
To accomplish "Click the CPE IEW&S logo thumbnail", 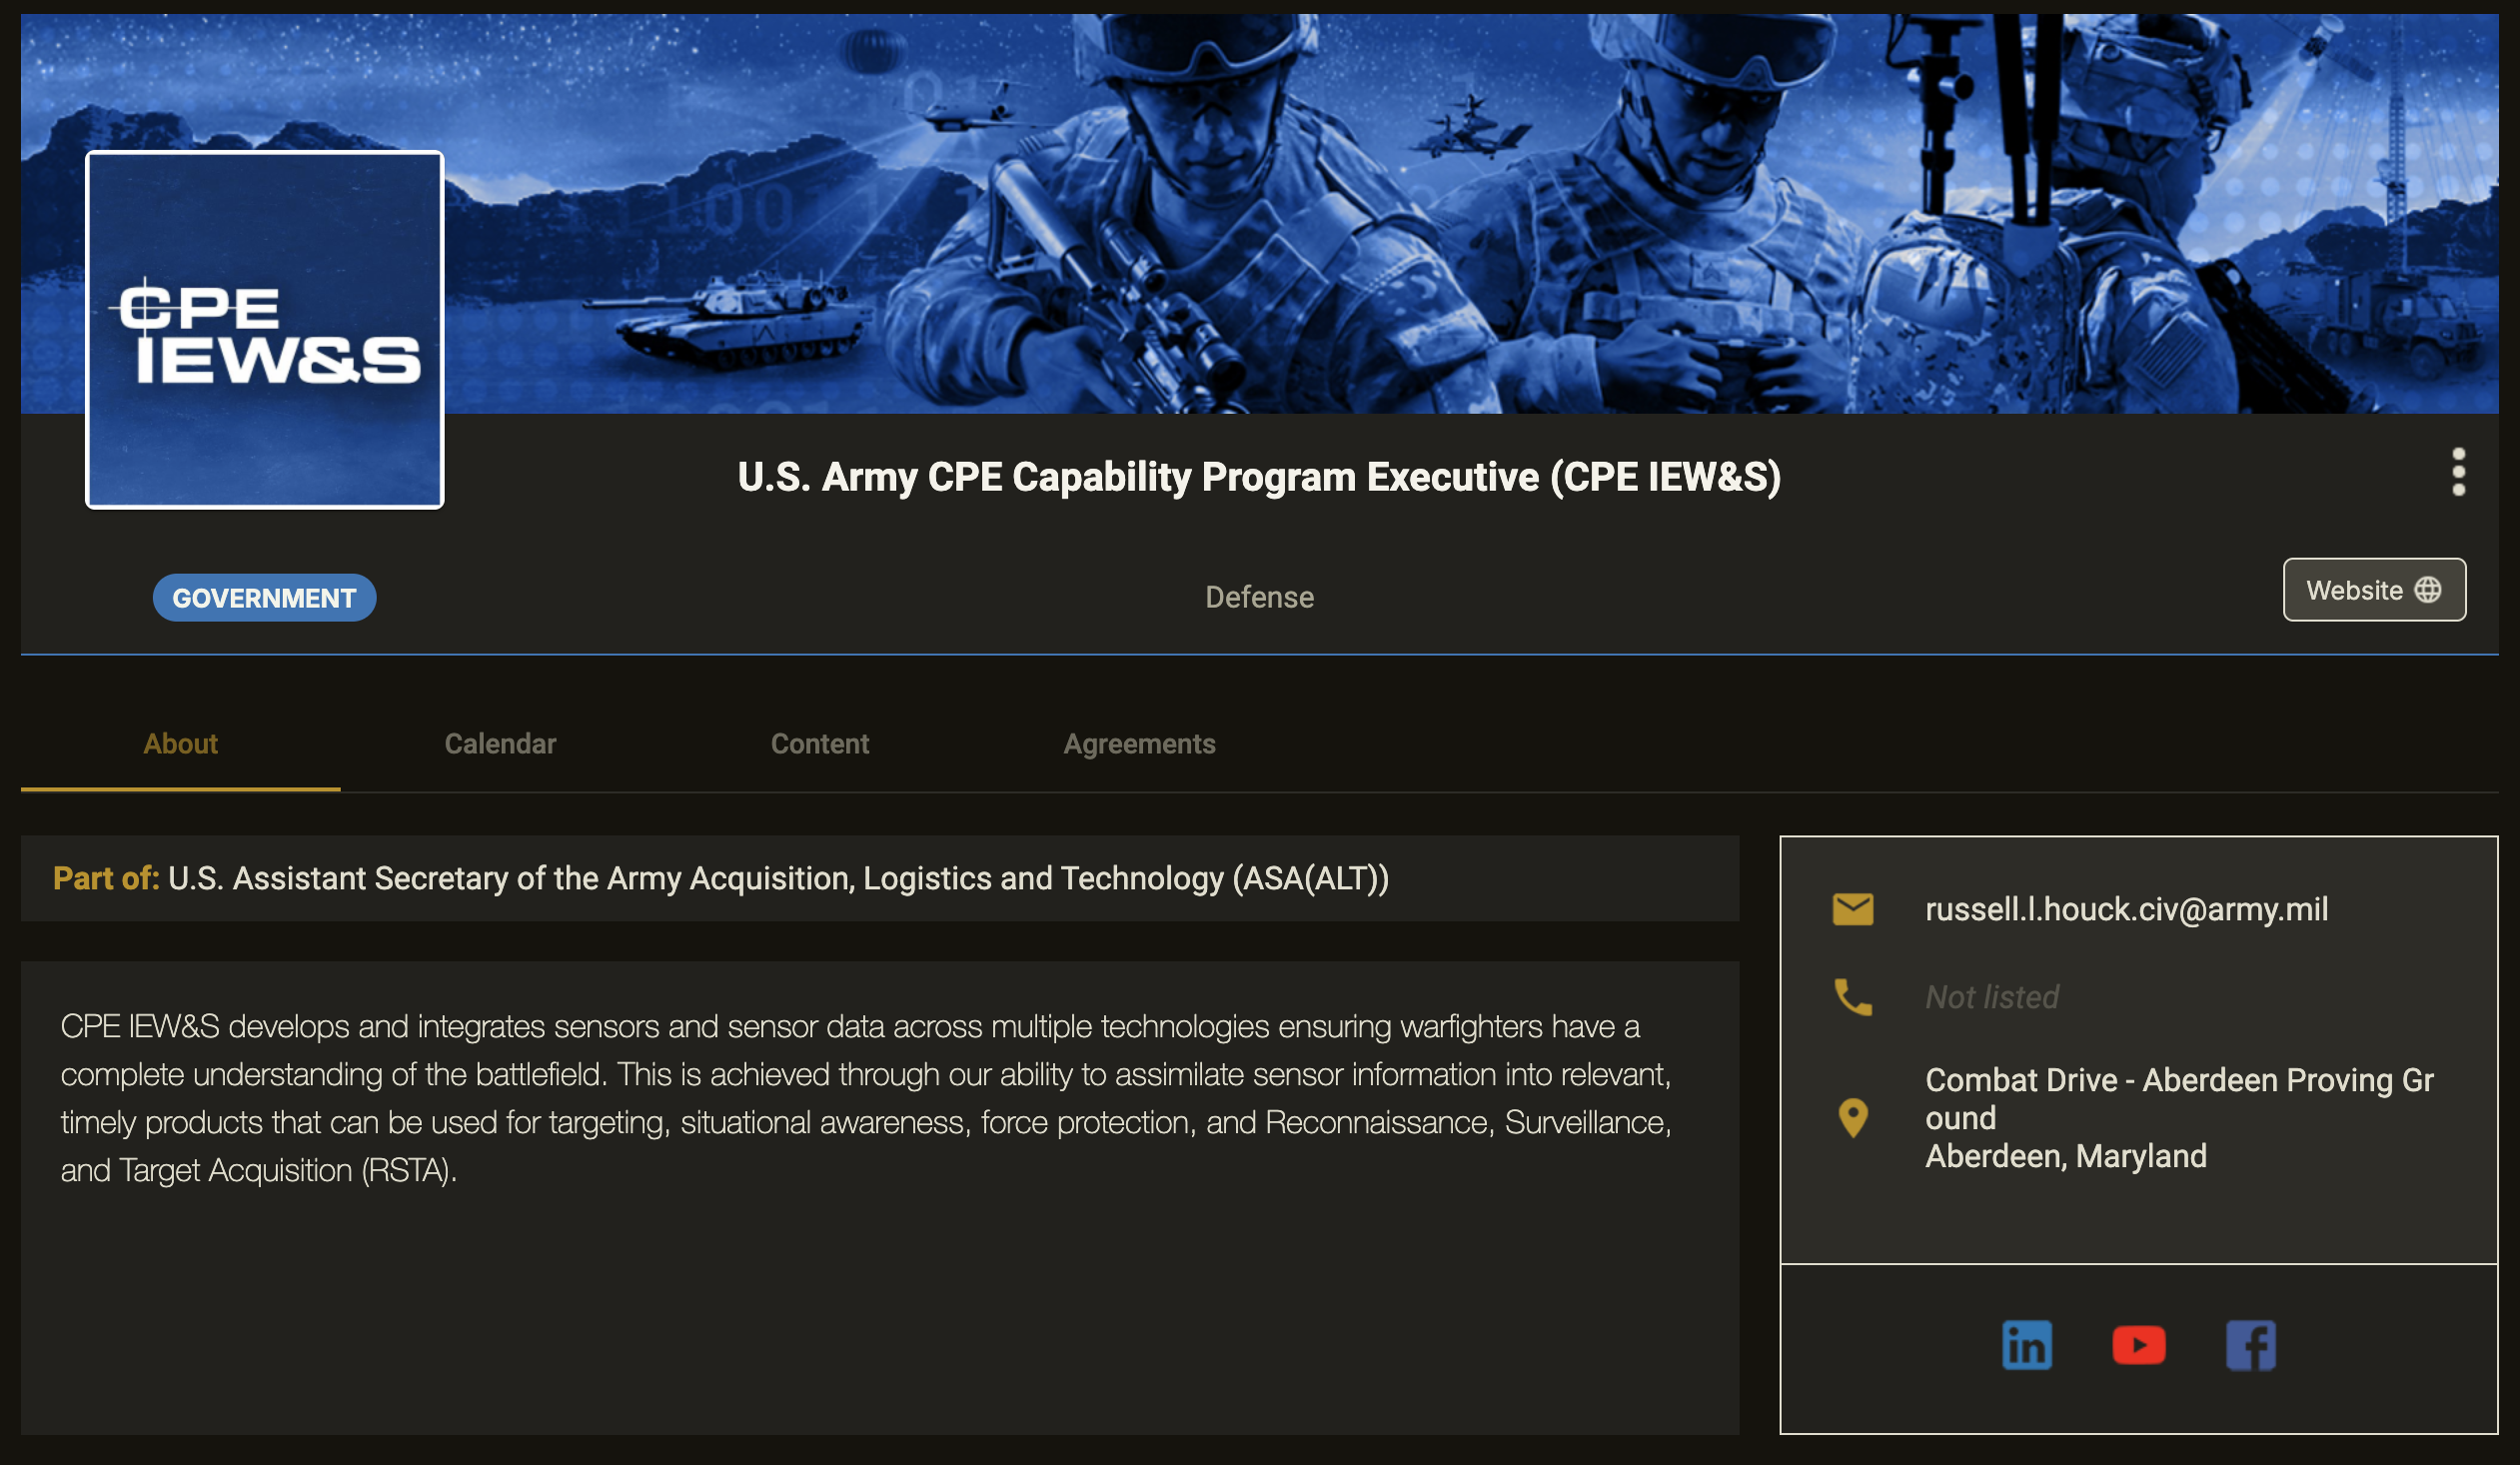I will coord(265,330).
